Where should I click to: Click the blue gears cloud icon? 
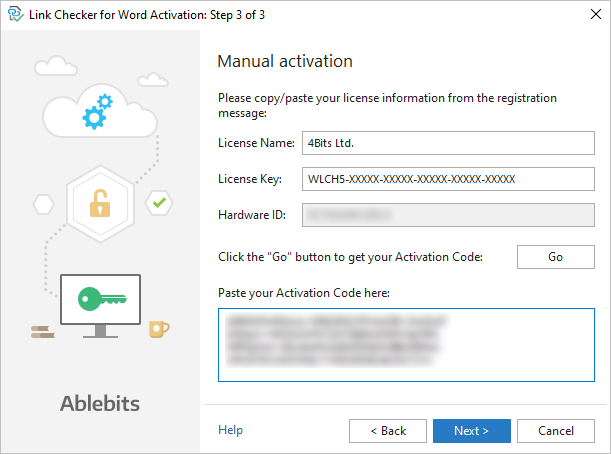[x=100, y=111]
